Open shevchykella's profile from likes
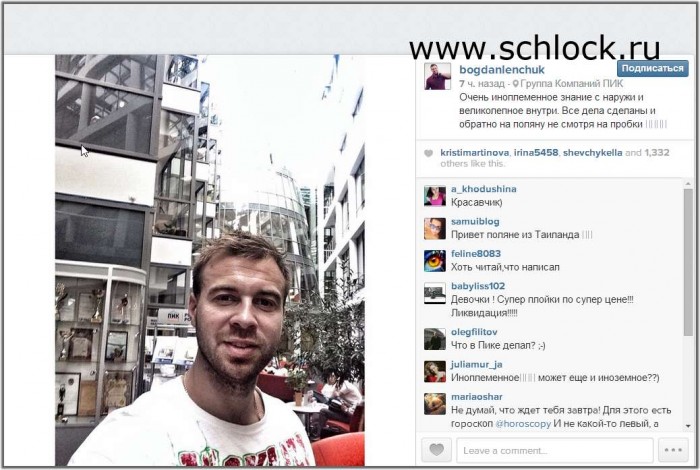Screen dimensions: 700x470 click(592, 153)
